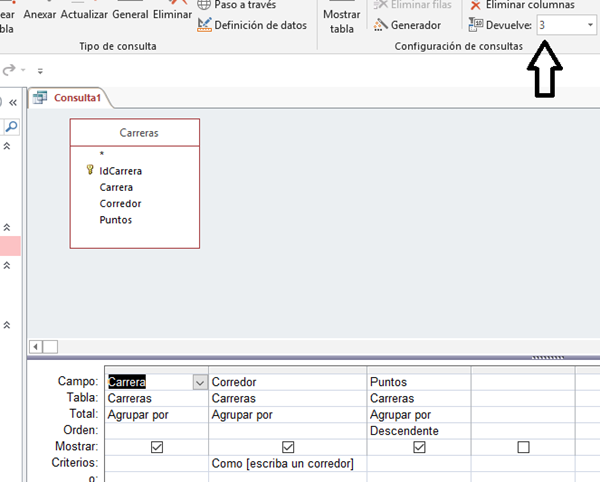Image resolution: width=600 pixels, height=482 pixels.
Task: Select the IdCarrera field in Carreras table
Action: pos(121,171)
